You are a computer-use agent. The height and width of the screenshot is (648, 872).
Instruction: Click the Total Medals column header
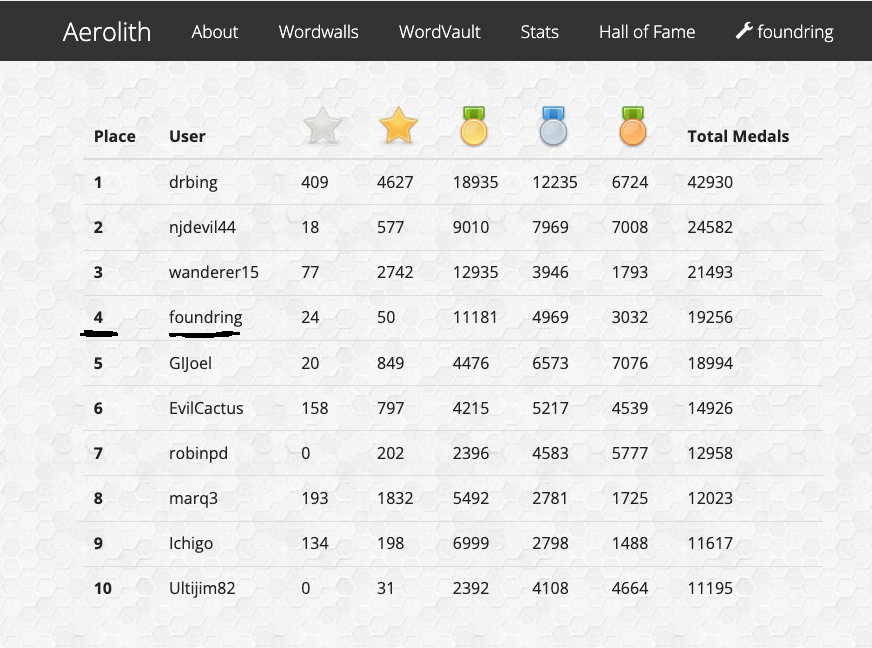coord(738,136)
